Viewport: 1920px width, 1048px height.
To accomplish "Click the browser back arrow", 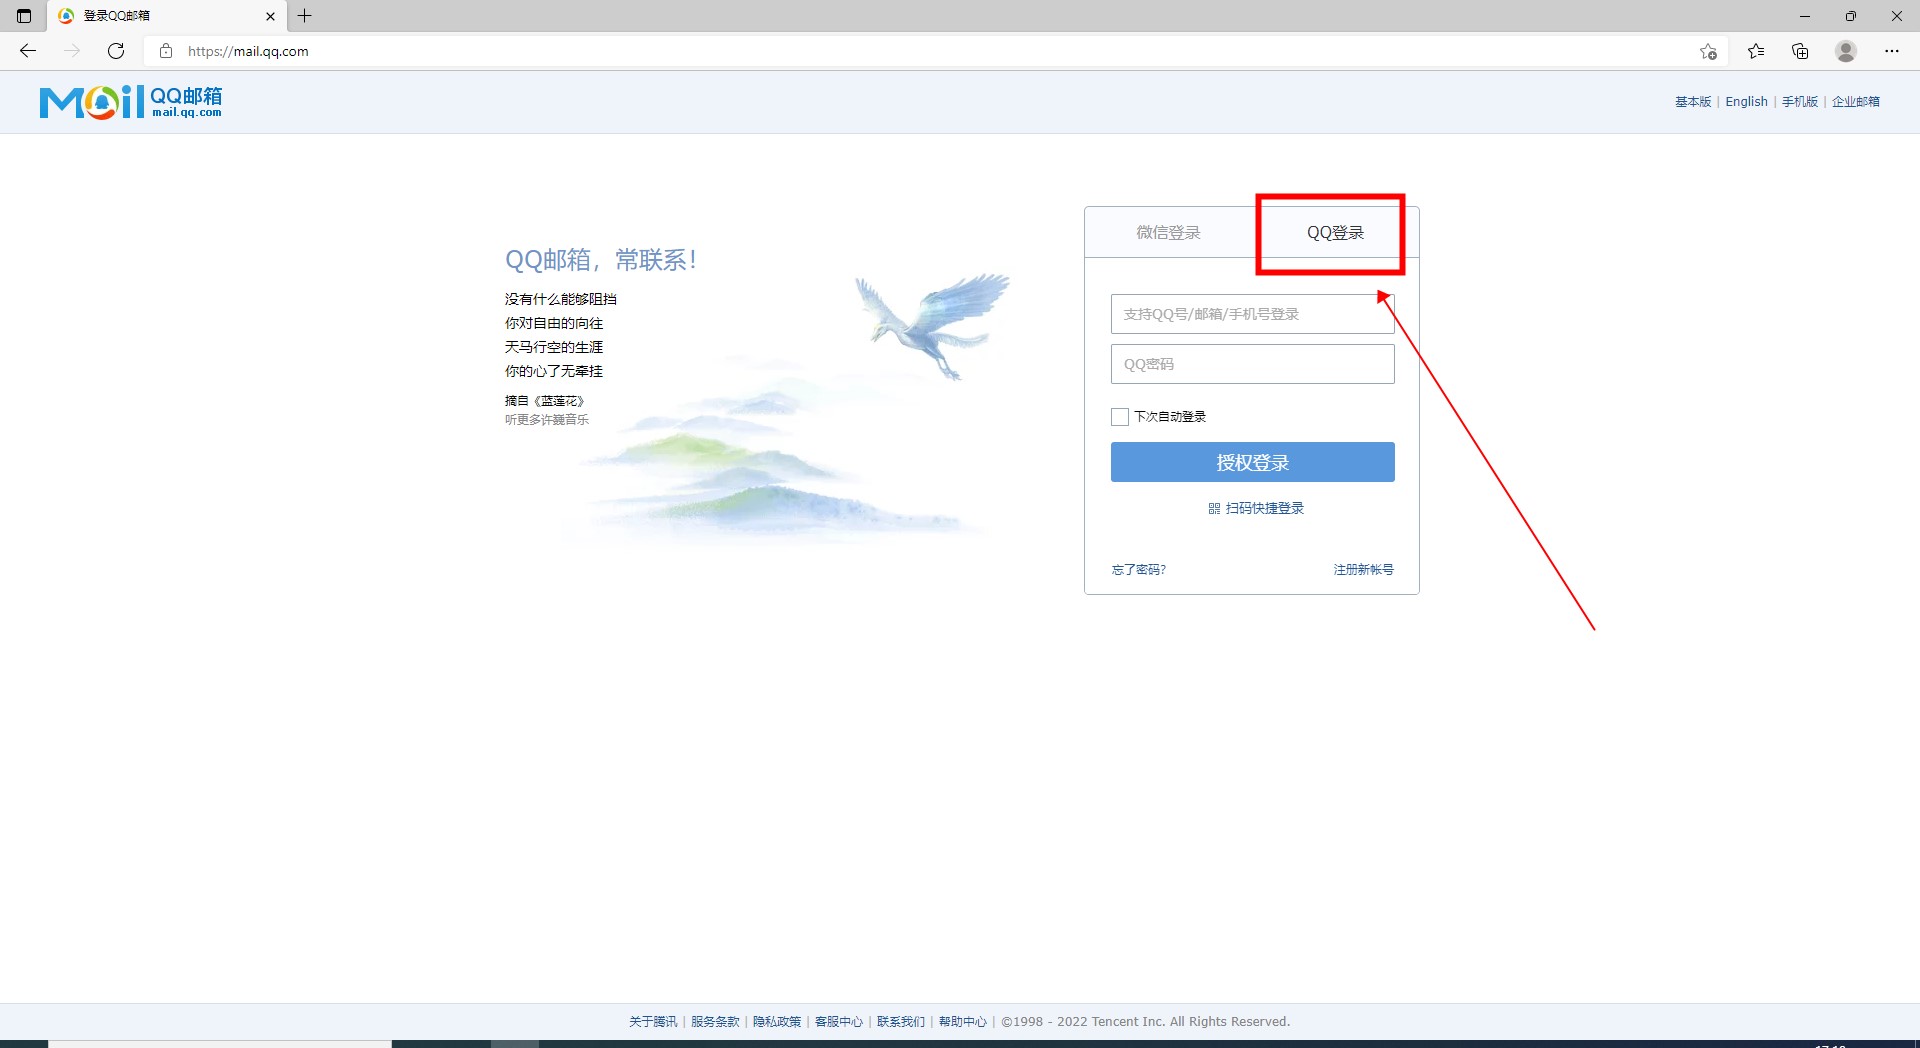I will point(28,51).
